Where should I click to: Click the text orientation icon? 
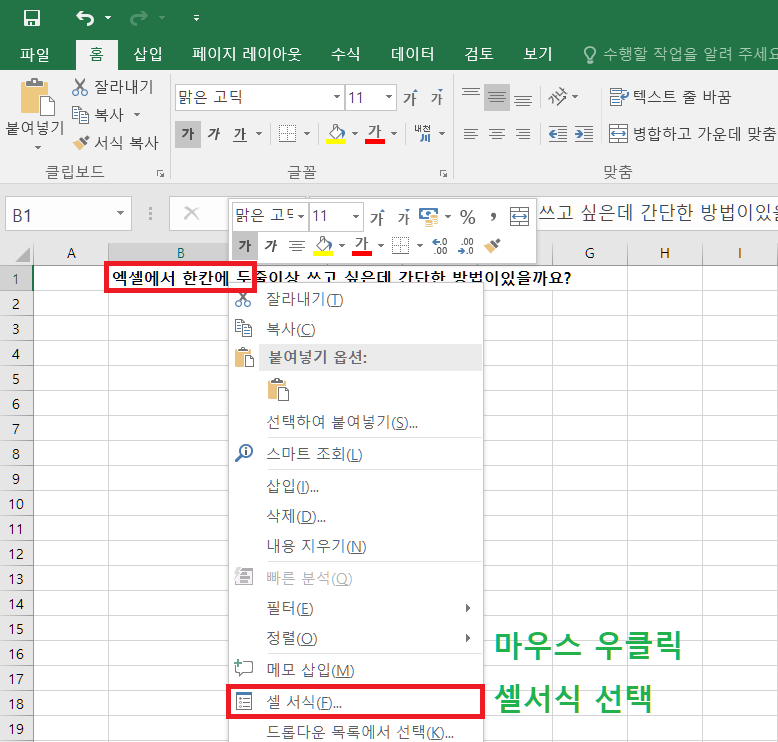557,96
